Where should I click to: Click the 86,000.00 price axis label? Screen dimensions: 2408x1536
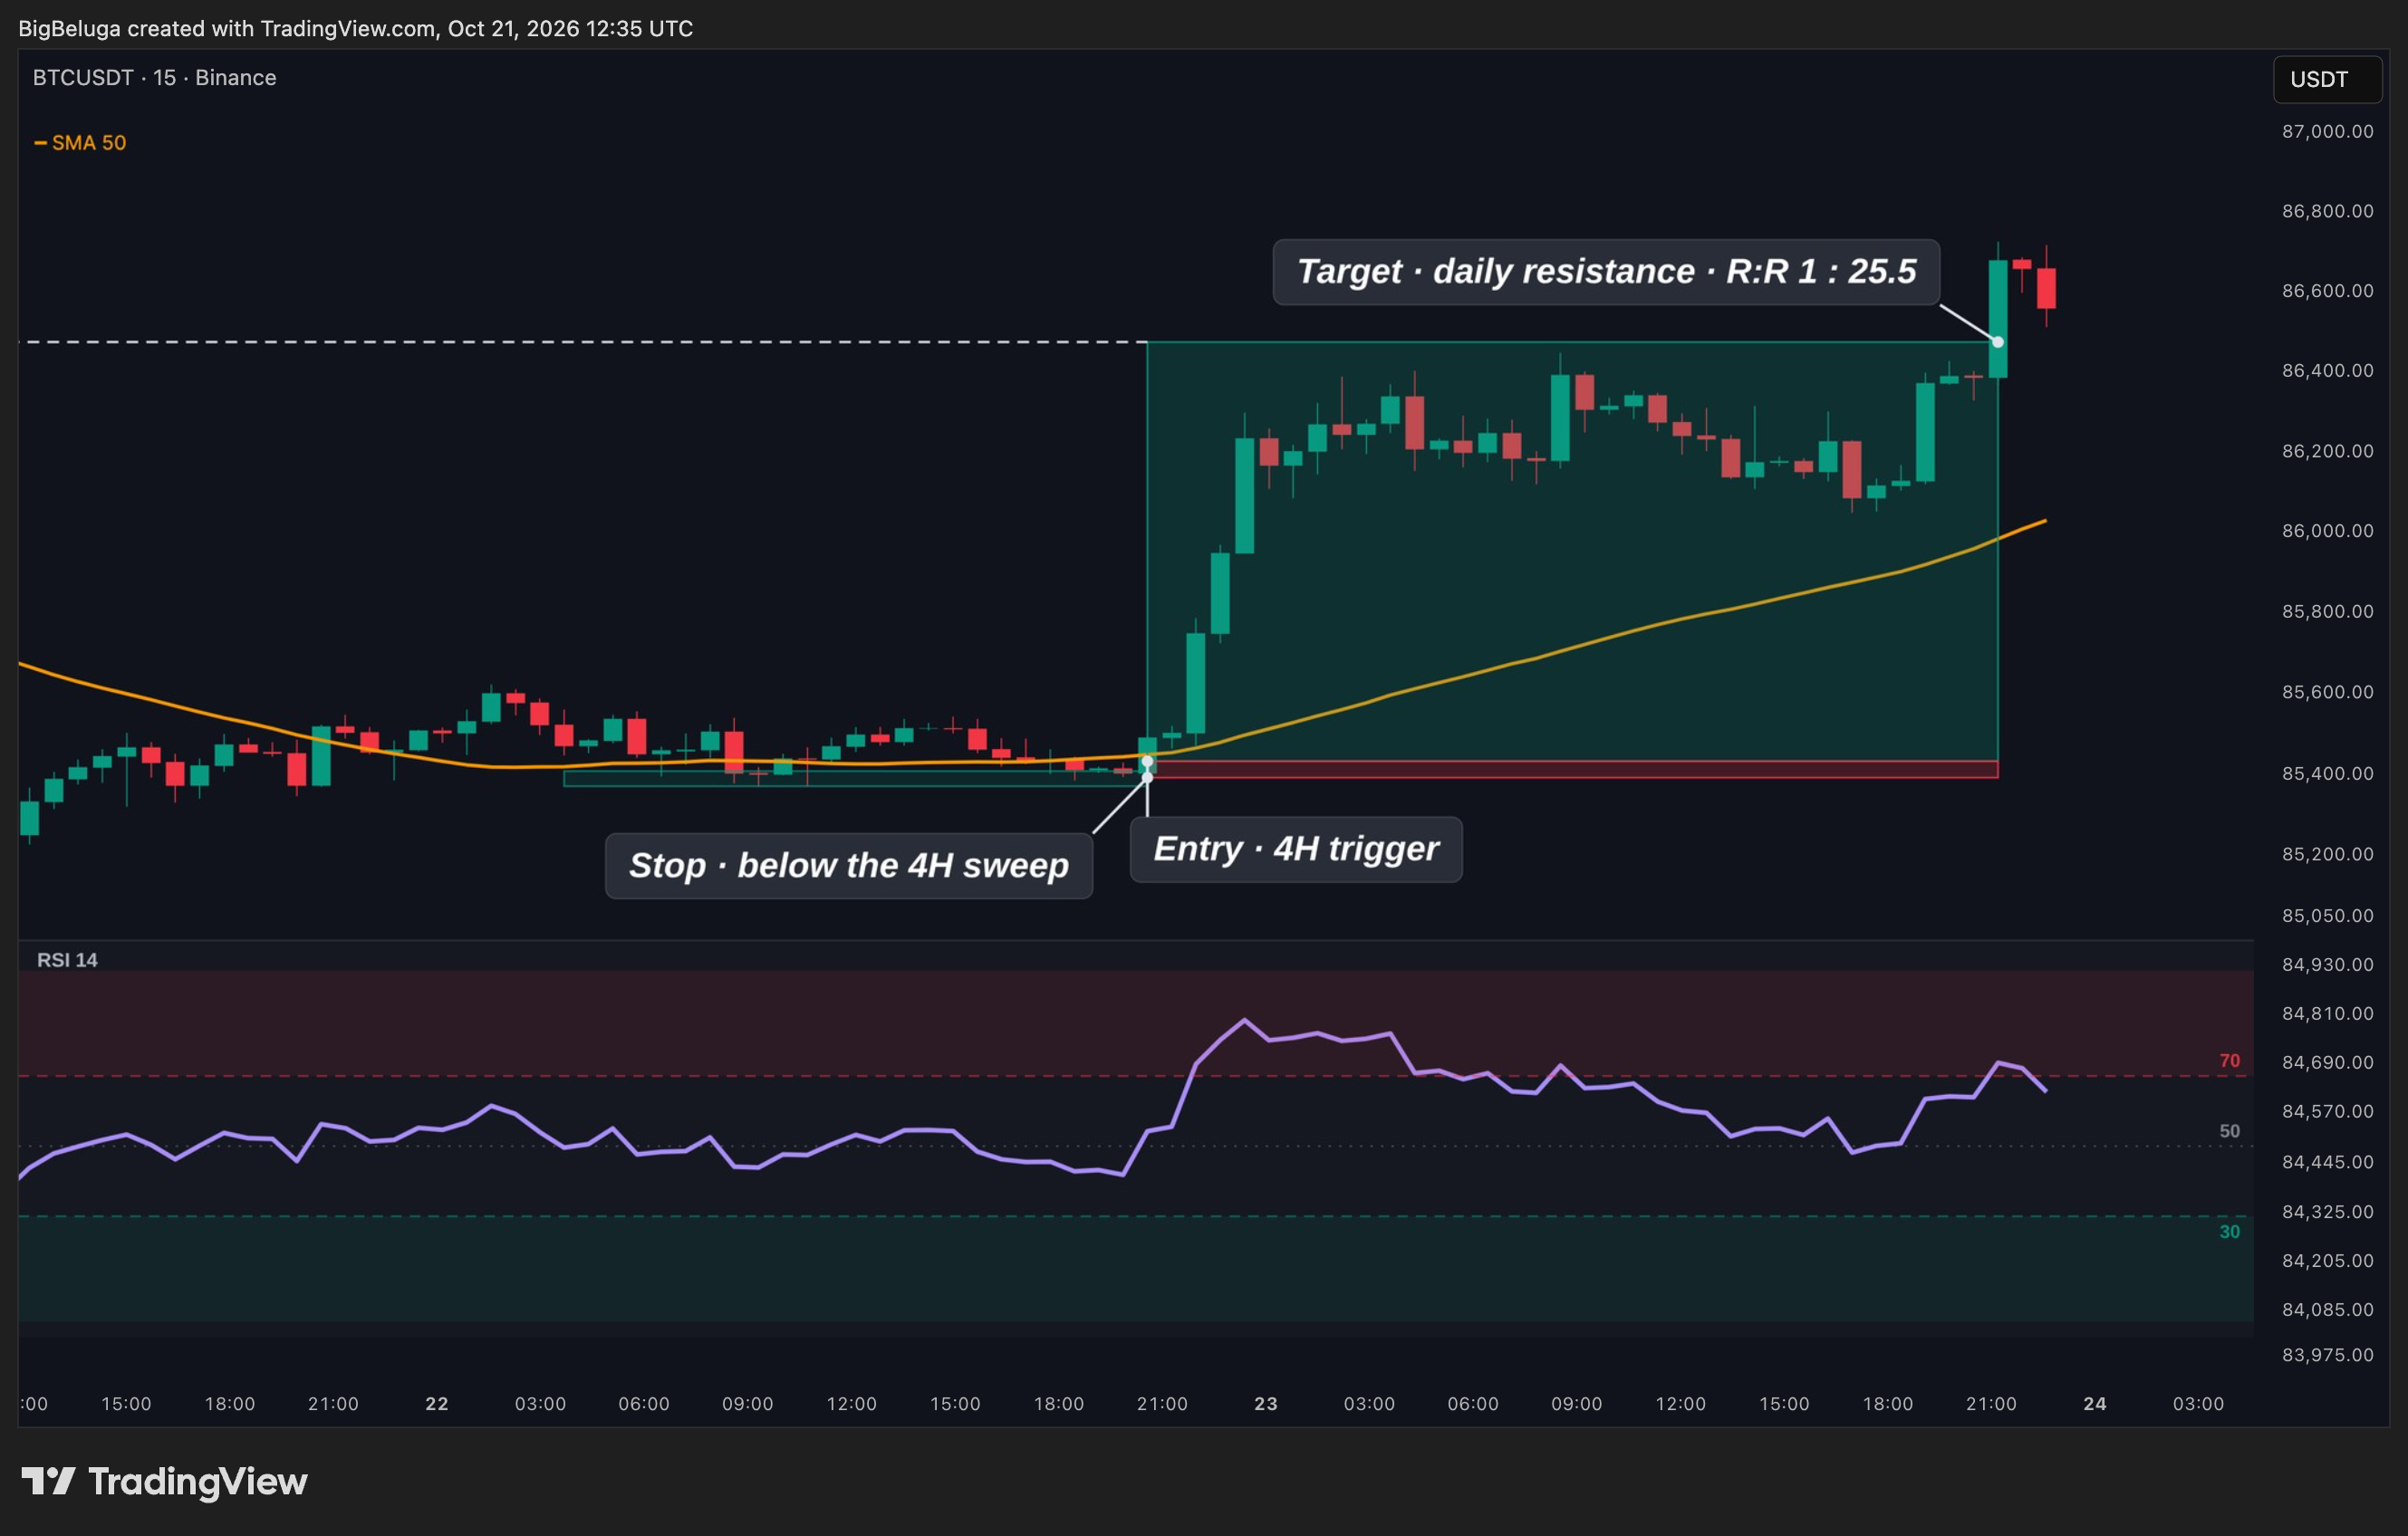tap(2327, 531)
